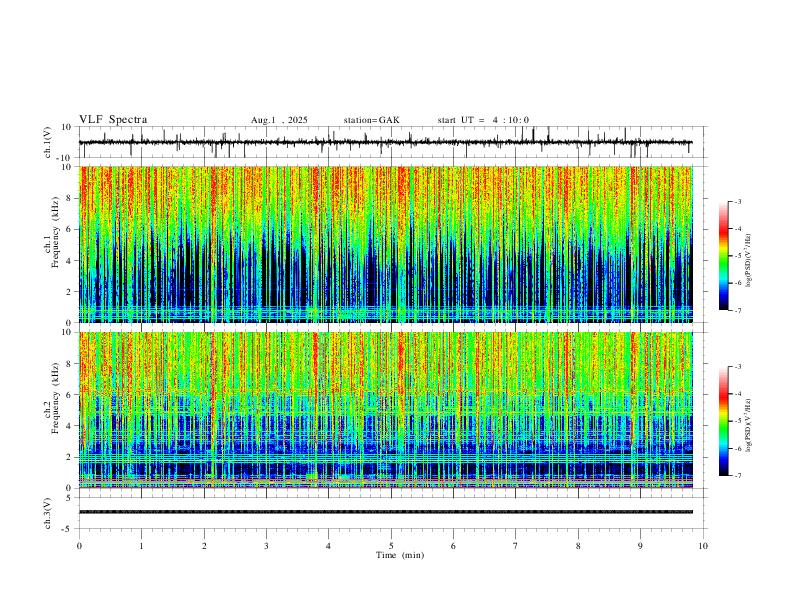Select the date label 'Aug.1 , 2025'

pos(279,120)
